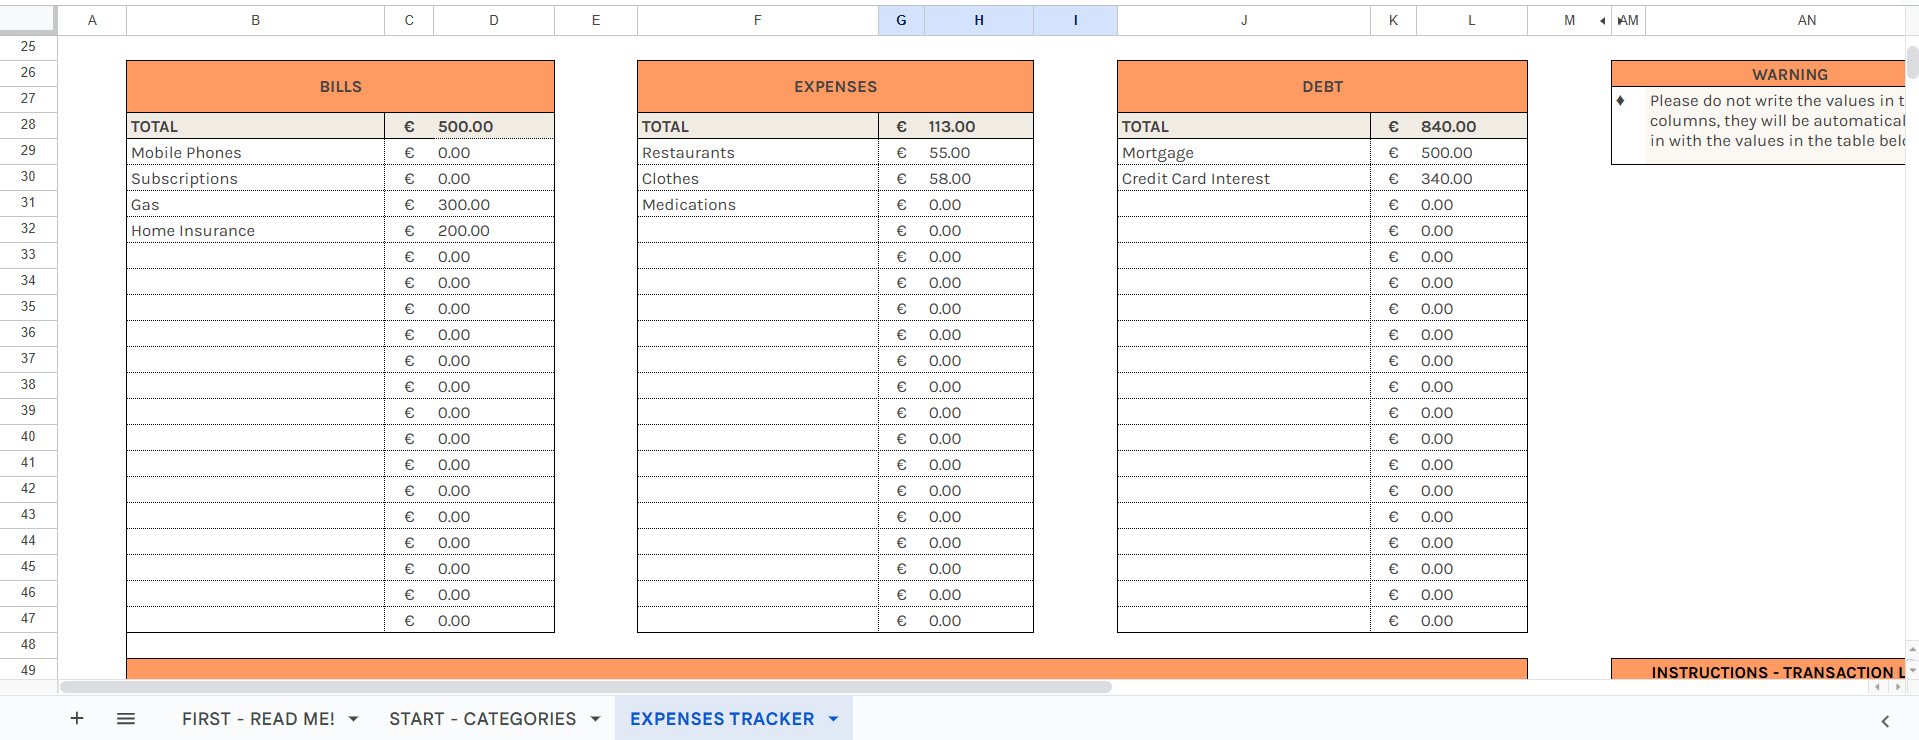The width and height of the screenshot is (1919, 740).
Task: Open the FIRST - READ ME! tab menu arrow
Action: click(353, 719)
